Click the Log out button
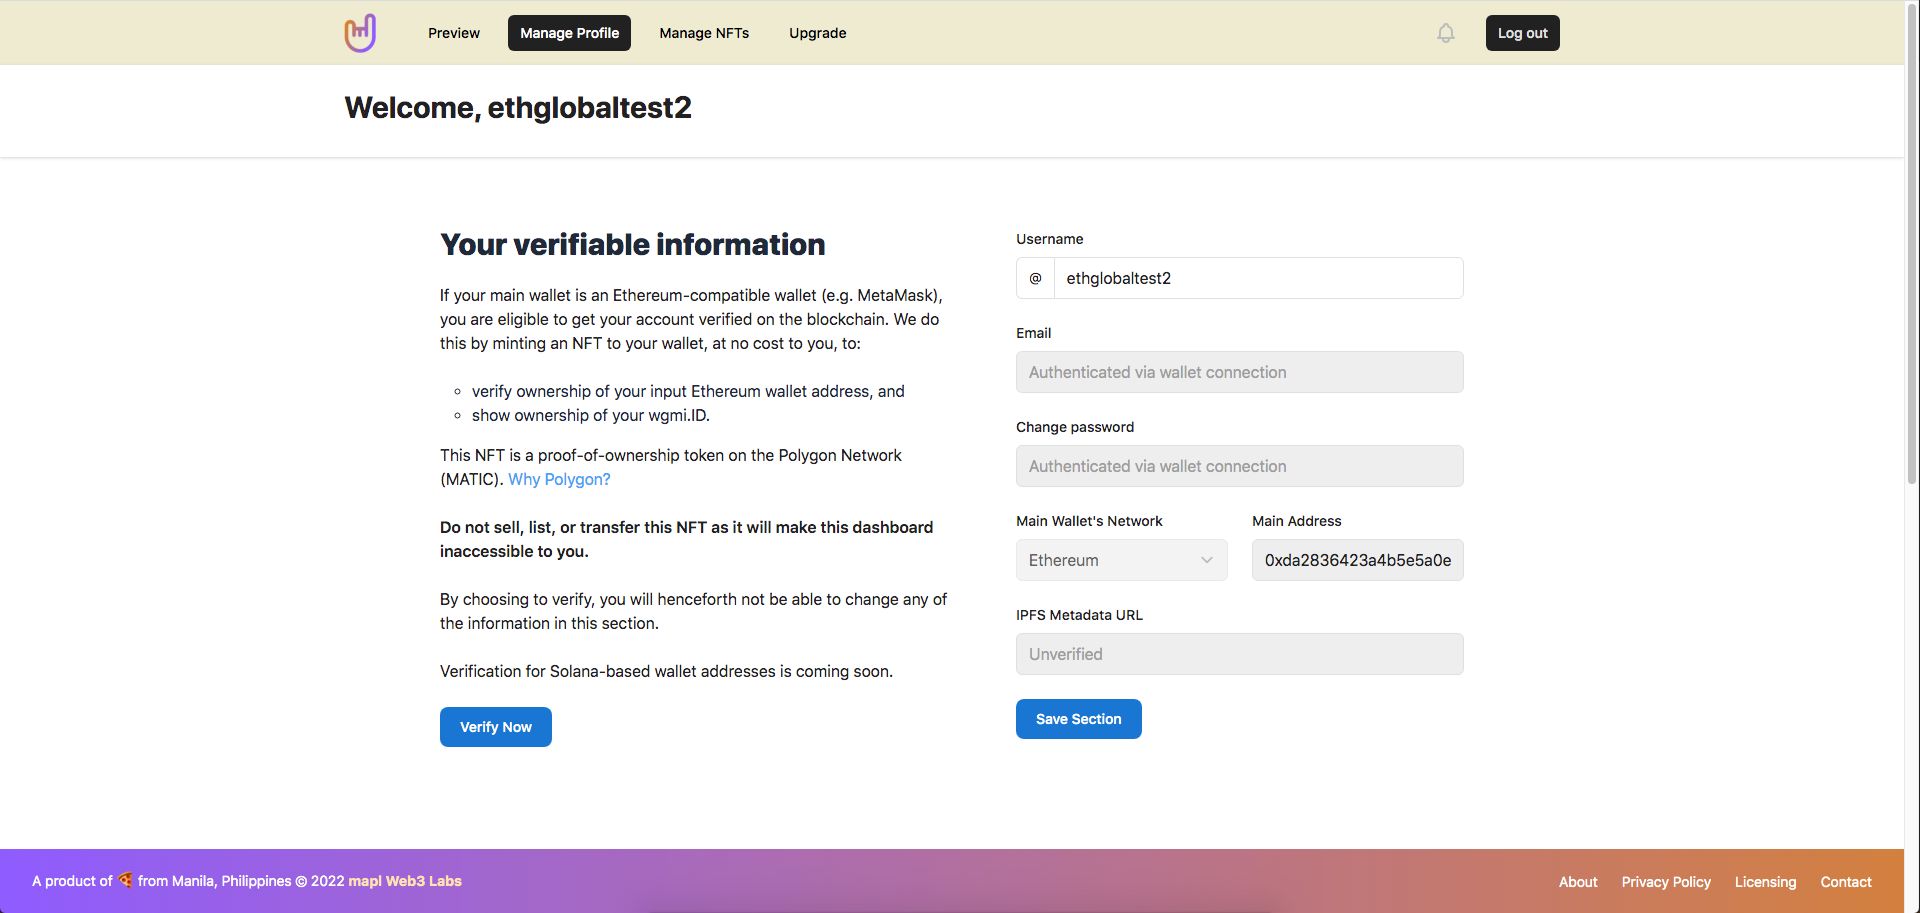 coord(1522,33)
